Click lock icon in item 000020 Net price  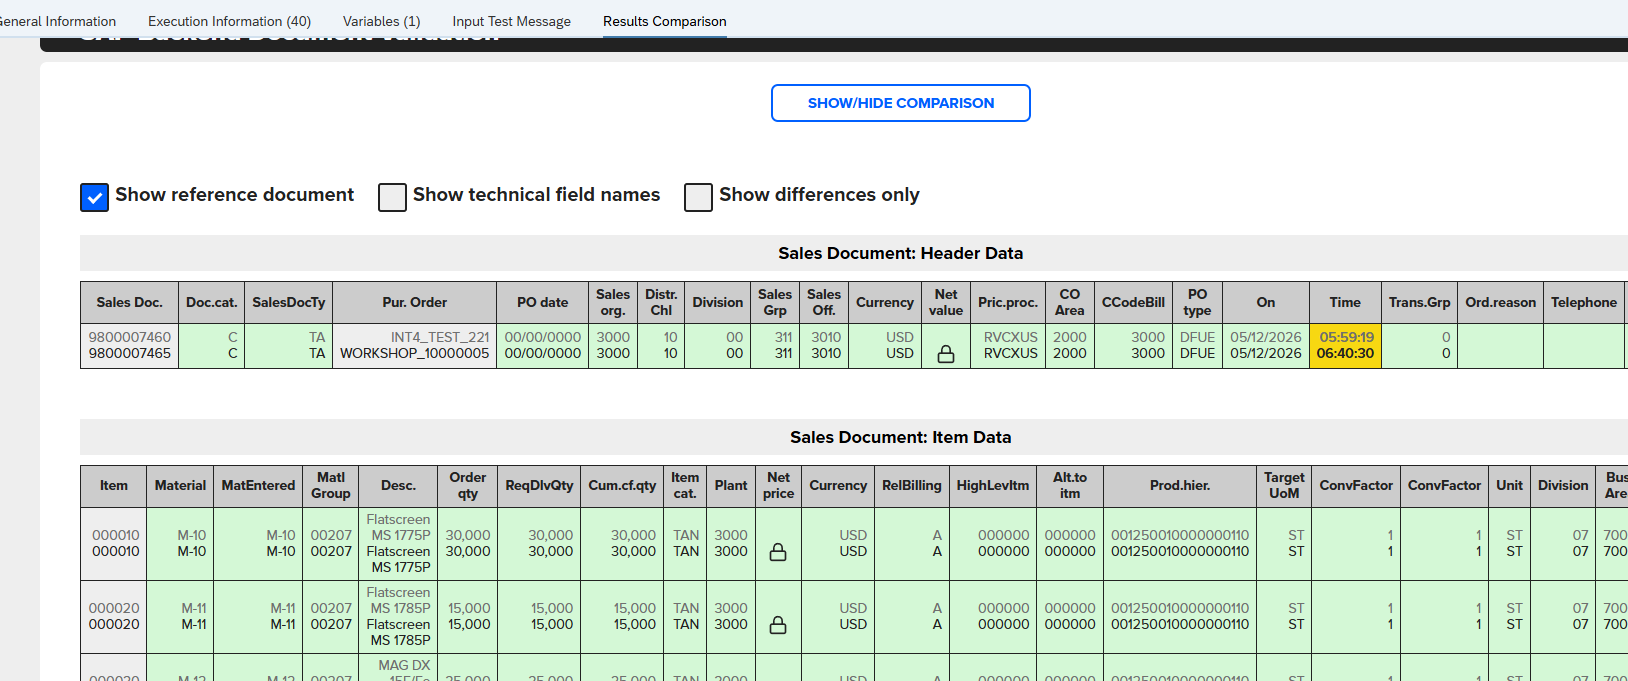coord(778,625)
